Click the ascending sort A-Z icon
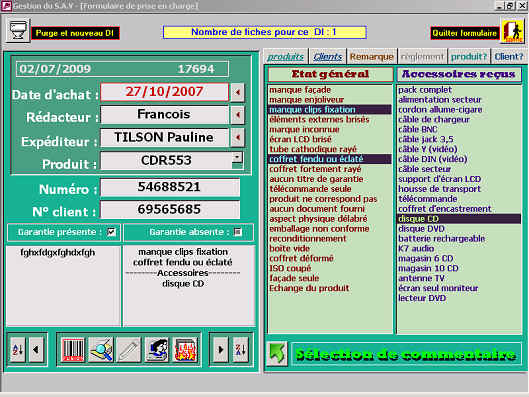This screenshot has width=529, height=397. pyautogui.click(x=18, y=350)
